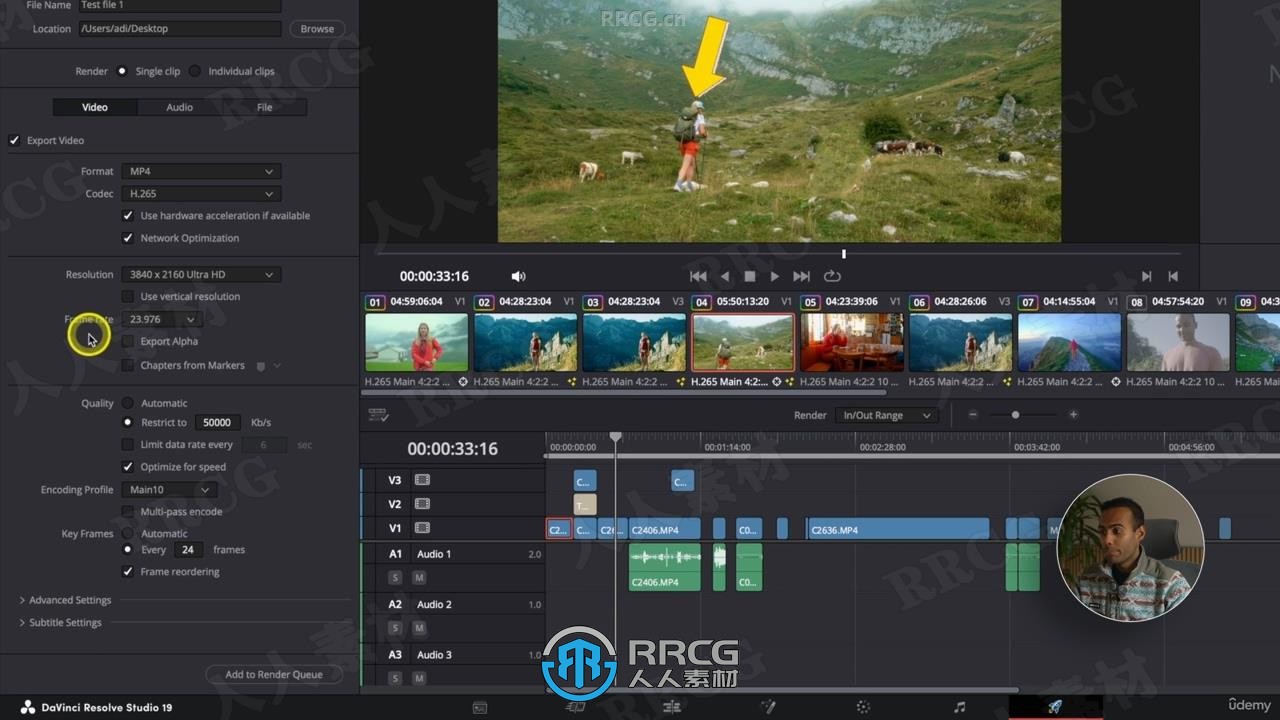
Task: Disable Network Optimization checkbox
Action: tap(127, 238)
